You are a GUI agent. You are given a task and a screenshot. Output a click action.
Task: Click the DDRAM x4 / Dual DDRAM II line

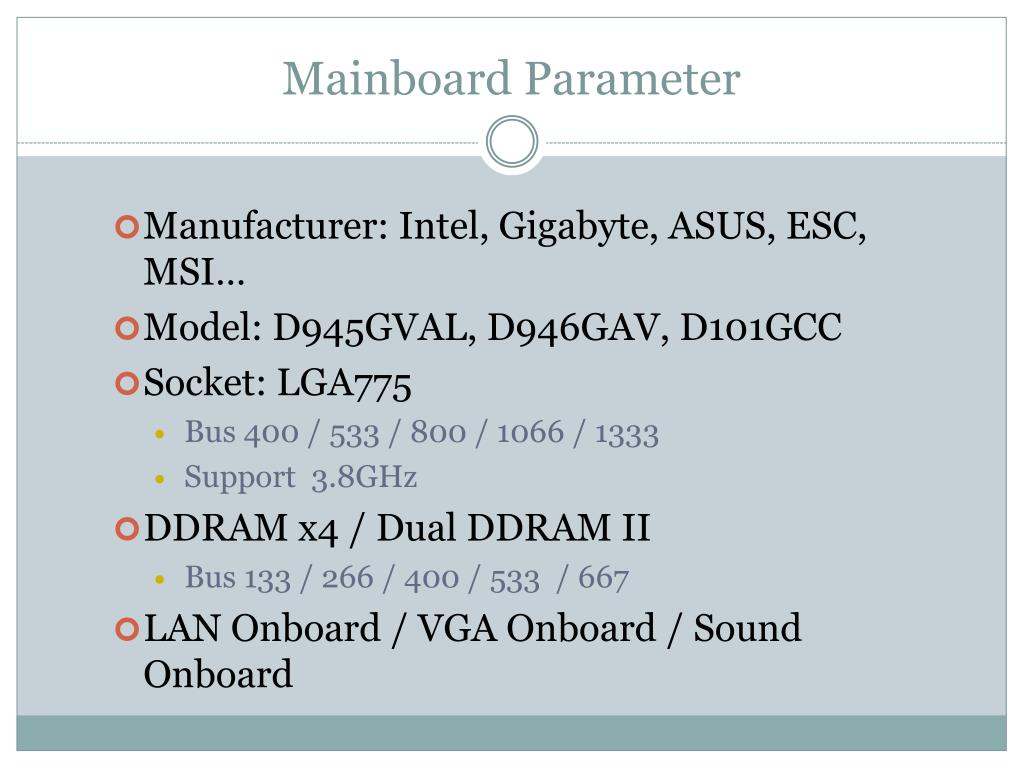coord(397,528)
